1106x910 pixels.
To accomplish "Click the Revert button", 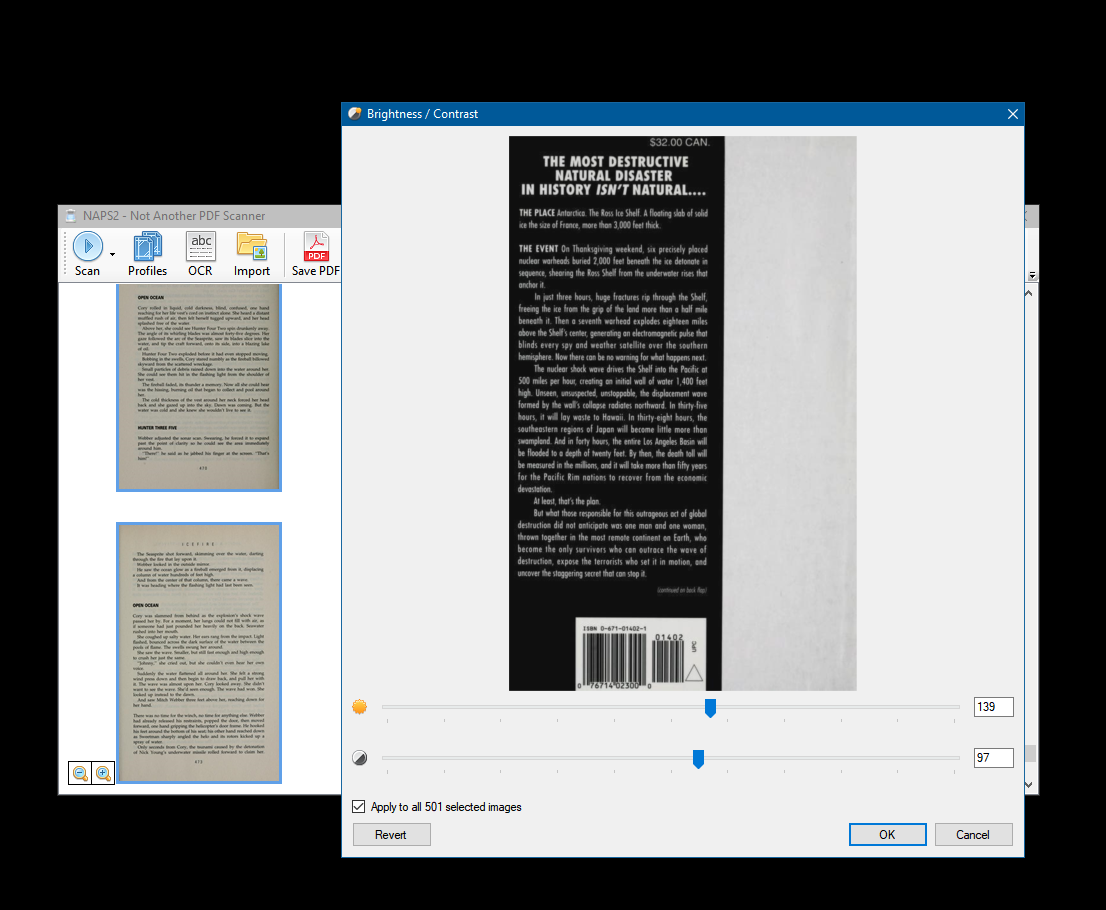I will coord(391,835).
